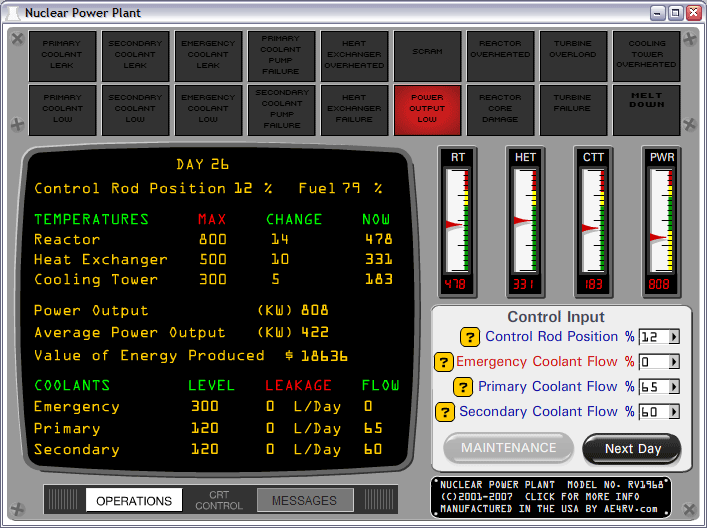Click the Heat Exchanger row label
707x528 pixels.
pos(101,260)
